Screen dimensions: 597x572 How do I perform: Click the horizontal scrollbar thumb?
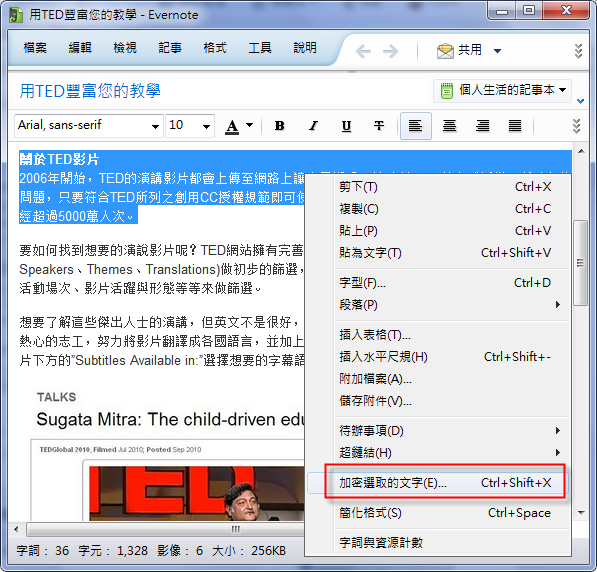pyautogui.click(x=165, y=529)
